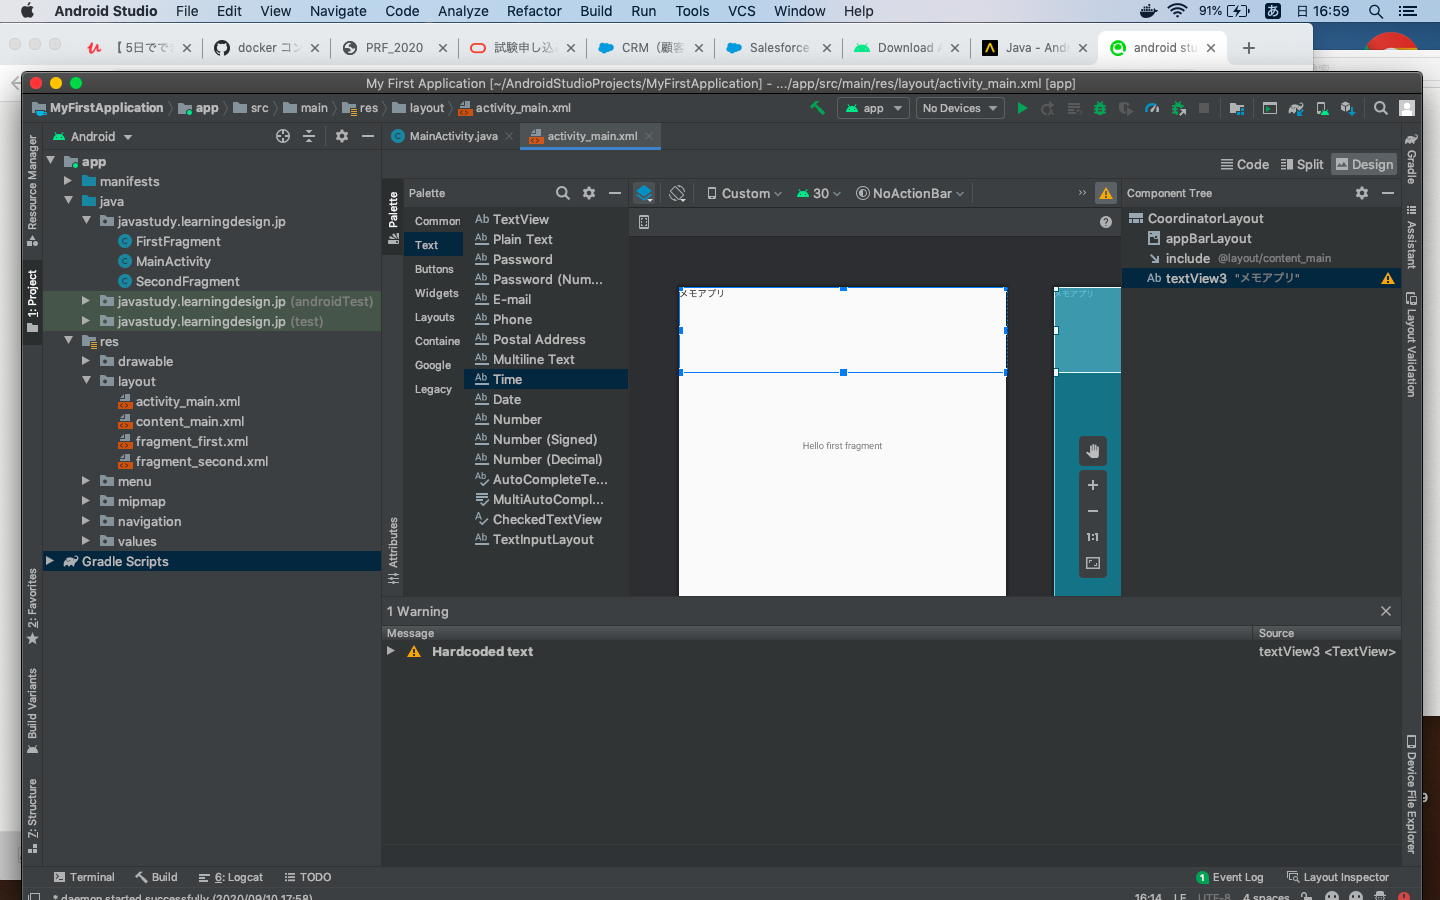Click the Make Project hammer icon
Screen dimensions: 1440x900
point(817,108)
